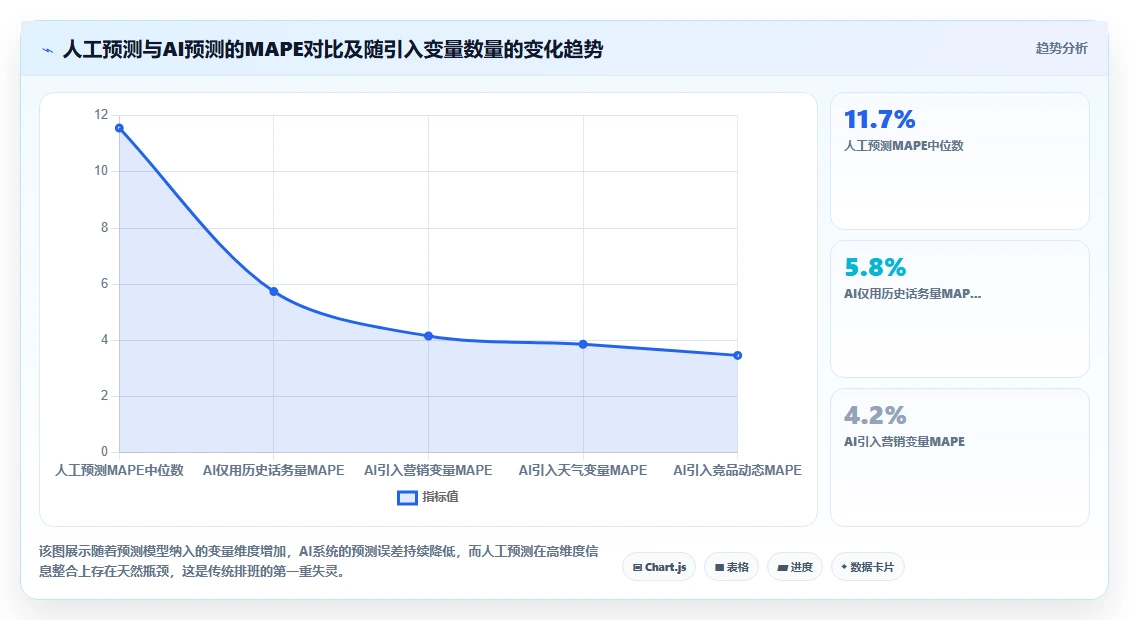Open the 11.7% 人工预测MAPE中位数 card
This screenshot has width=1129, height=620.
(960, 161)
